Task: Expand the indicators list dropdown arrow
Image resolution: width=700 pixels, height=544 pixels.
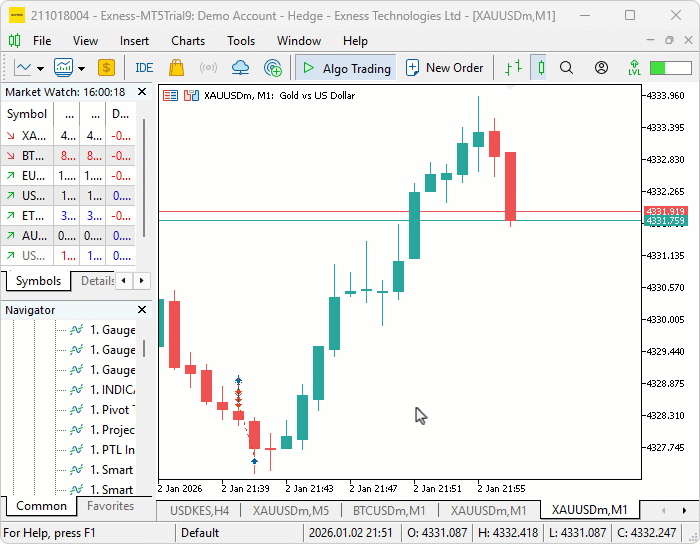Action: click(x=81, y=69)
